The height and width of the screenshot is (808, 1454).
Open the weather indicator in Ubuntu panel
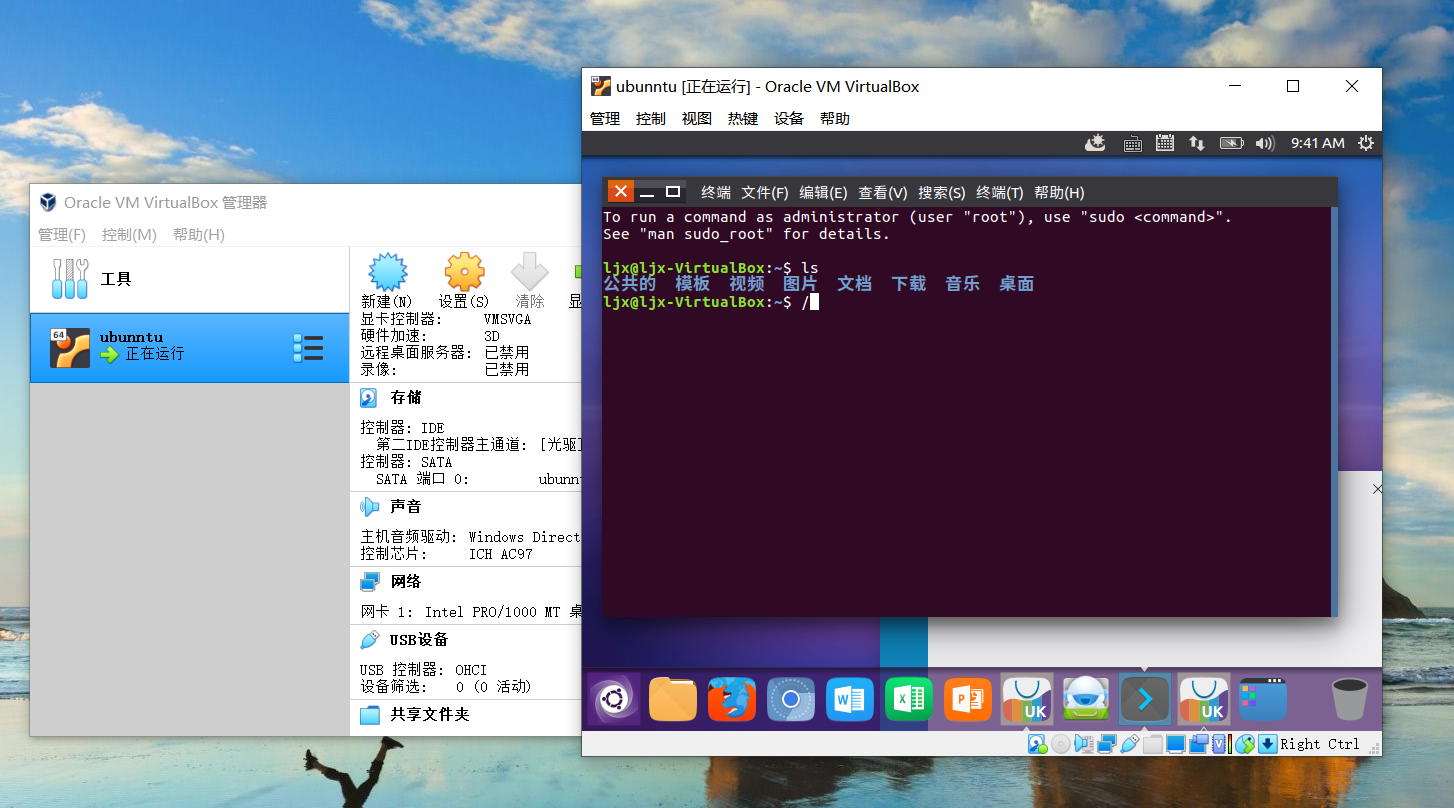(x=1096, y=143)
